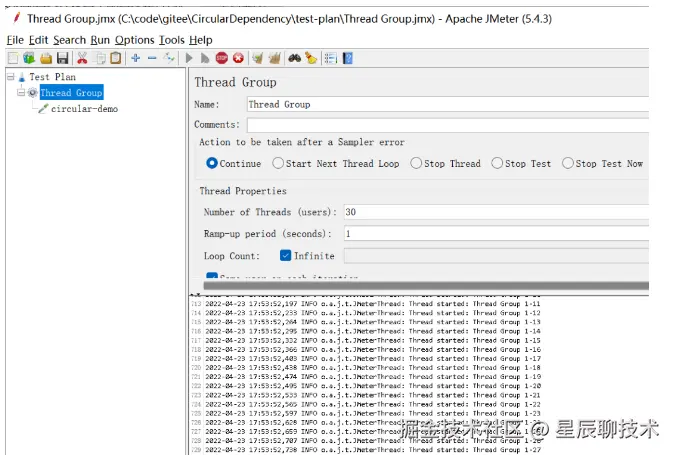Open Function Helper list icon
The width and height of the screenshot is (674, 455).
(x=331, y=58)
